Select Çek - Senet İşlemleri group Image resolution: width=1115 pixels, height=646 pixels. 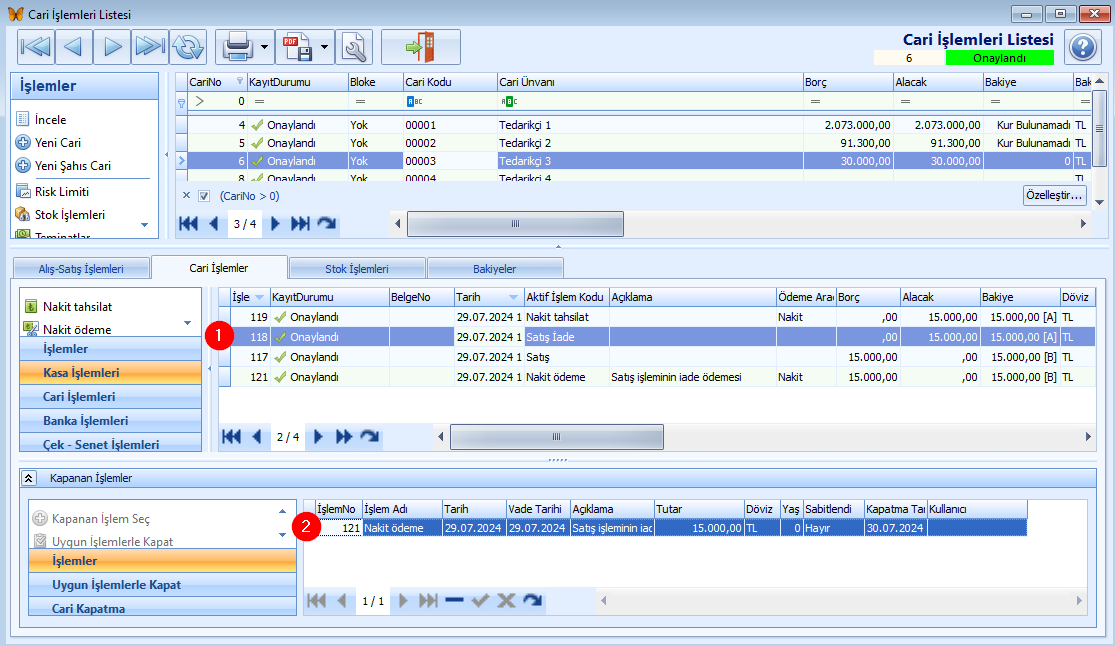(x=111, y=444)
